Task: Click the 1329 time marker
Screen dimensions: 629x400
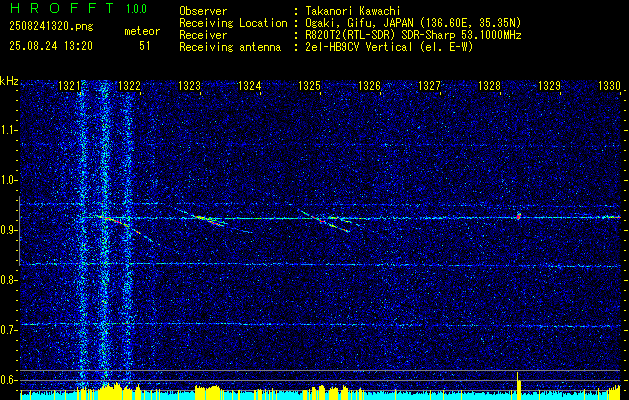Action: tap(549, 86)
